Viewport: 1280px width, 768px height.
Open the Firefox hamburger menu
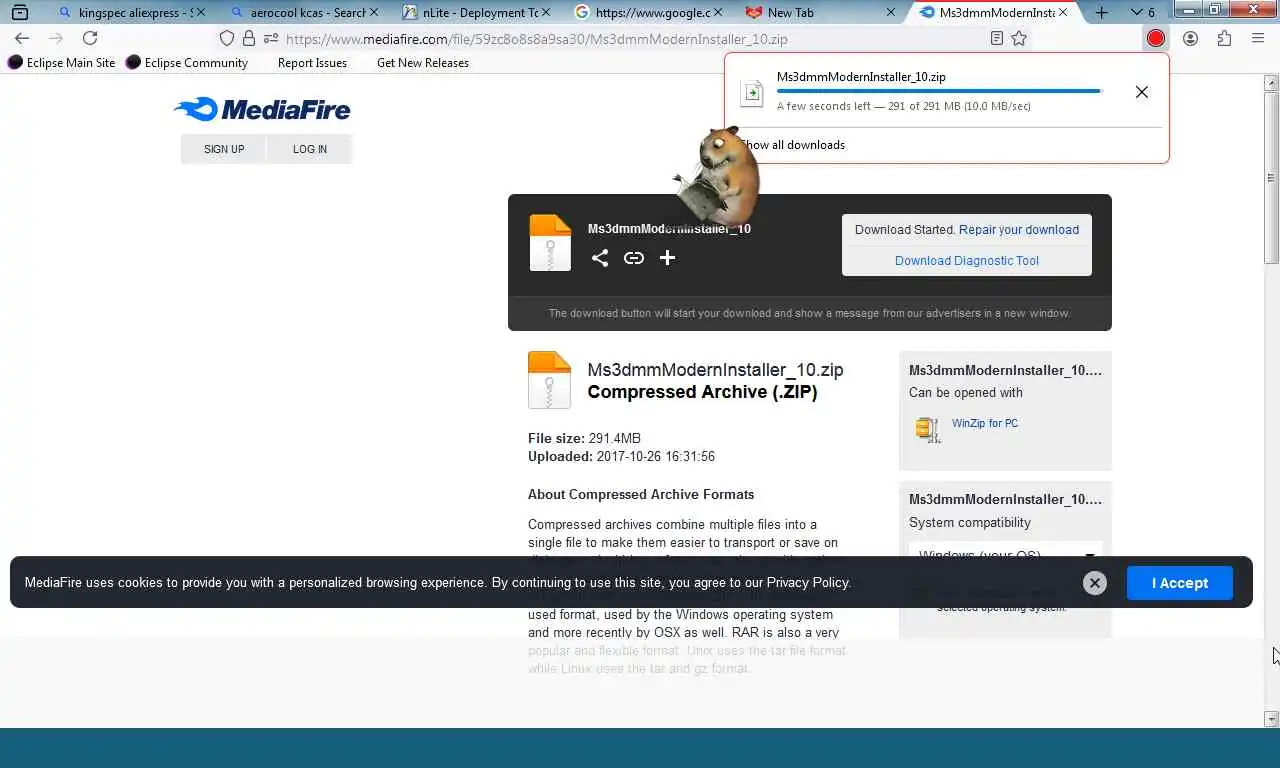[1258, 38]
